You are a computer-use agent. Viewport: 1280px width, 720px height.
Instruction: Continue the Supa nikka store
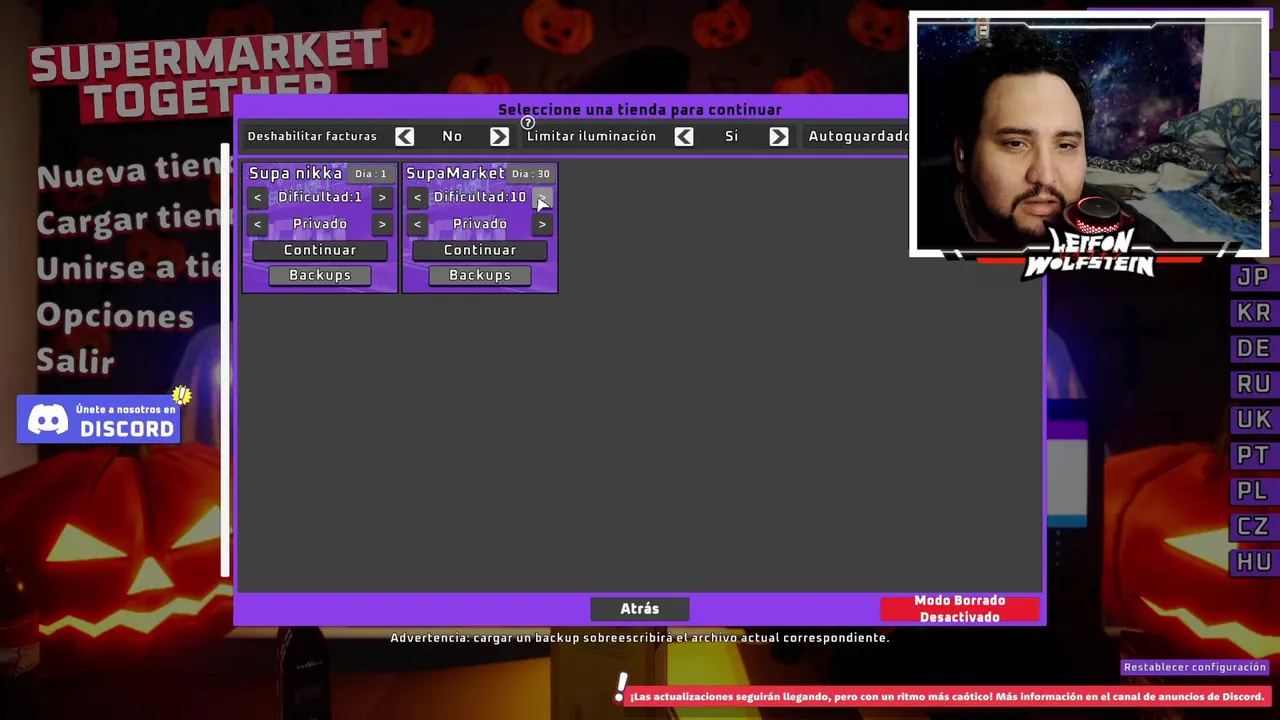tap(320, 250)
